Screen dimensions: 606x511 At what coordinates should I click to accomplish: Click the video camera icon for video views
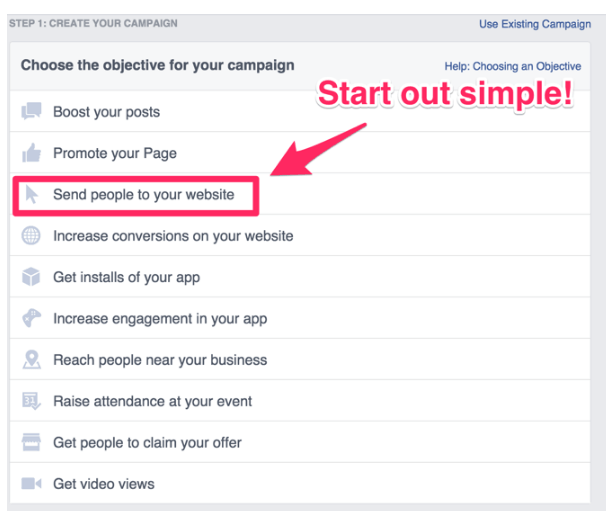pos(31,483)
